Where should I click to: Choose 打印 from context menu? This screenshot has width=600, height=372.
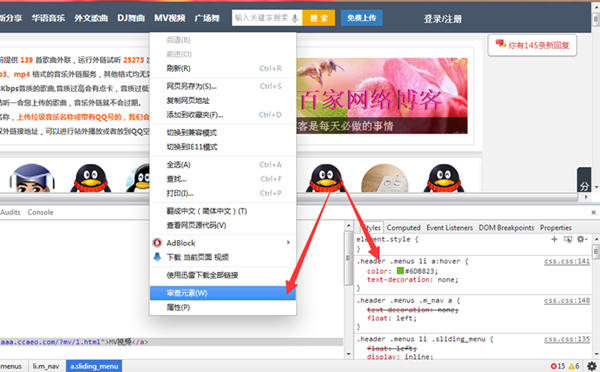point(223,193)
